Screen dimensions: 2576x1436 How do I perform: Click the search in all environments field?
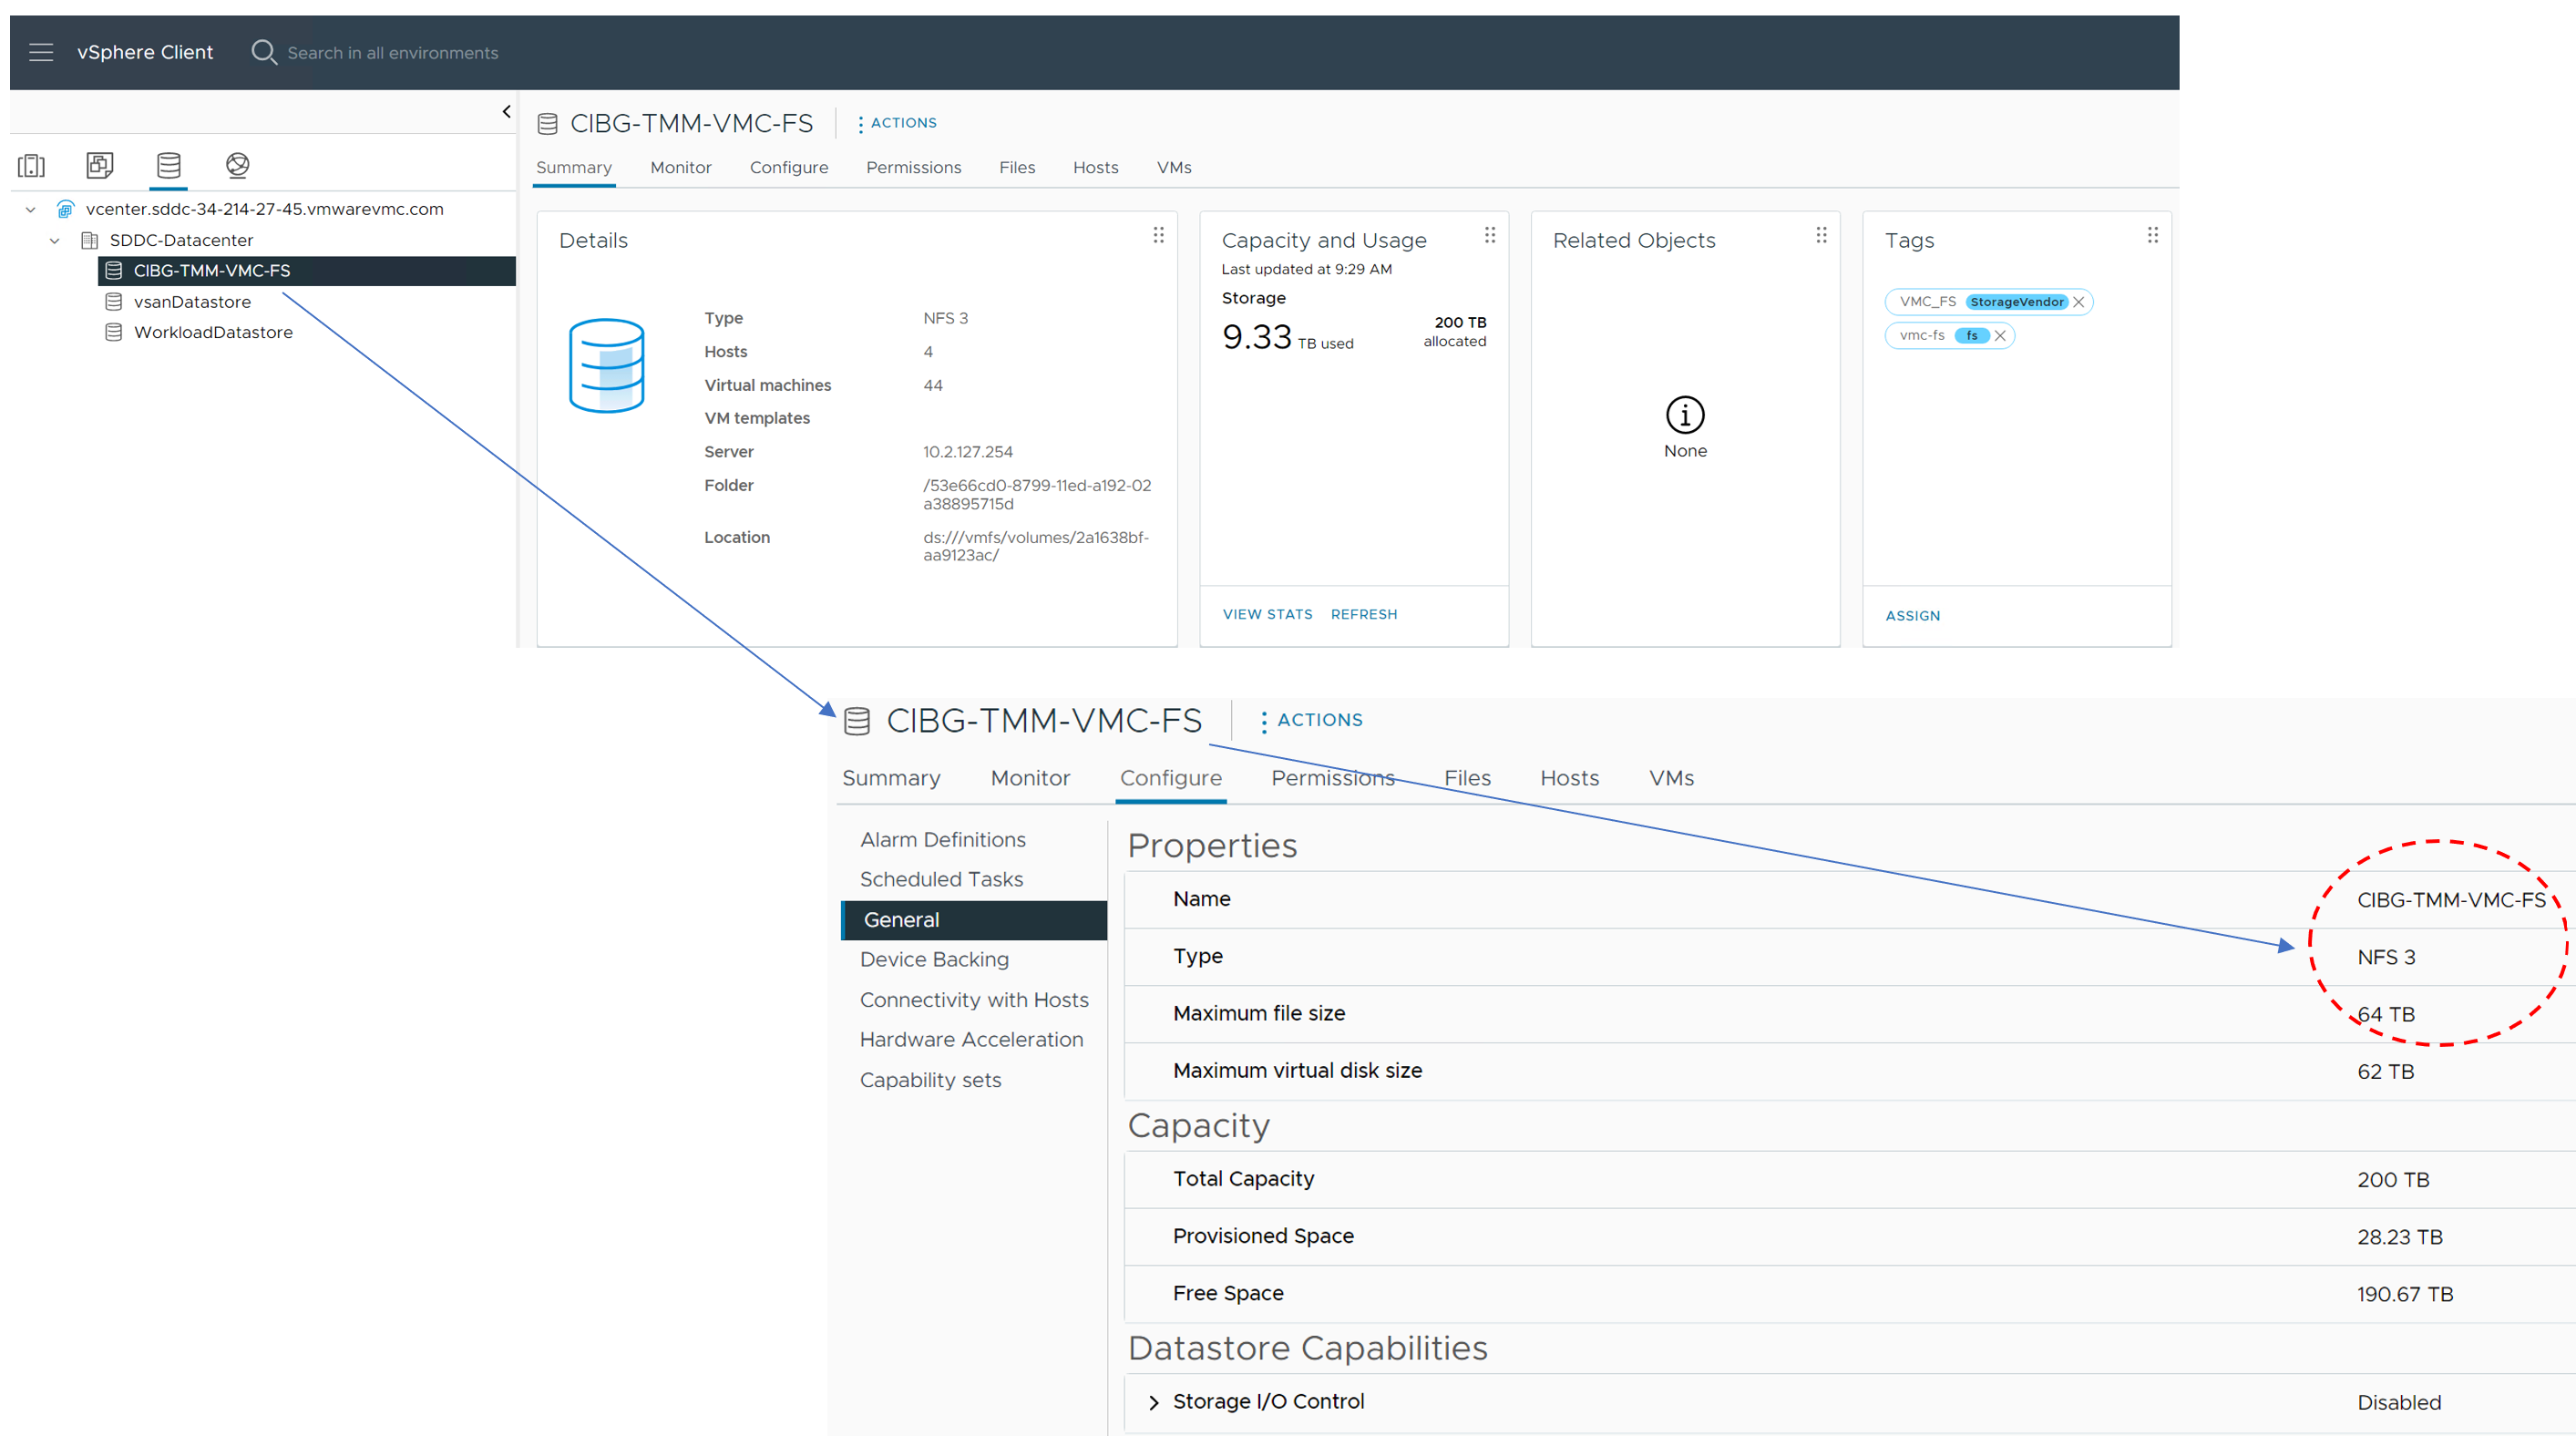(x=392, y=53)
